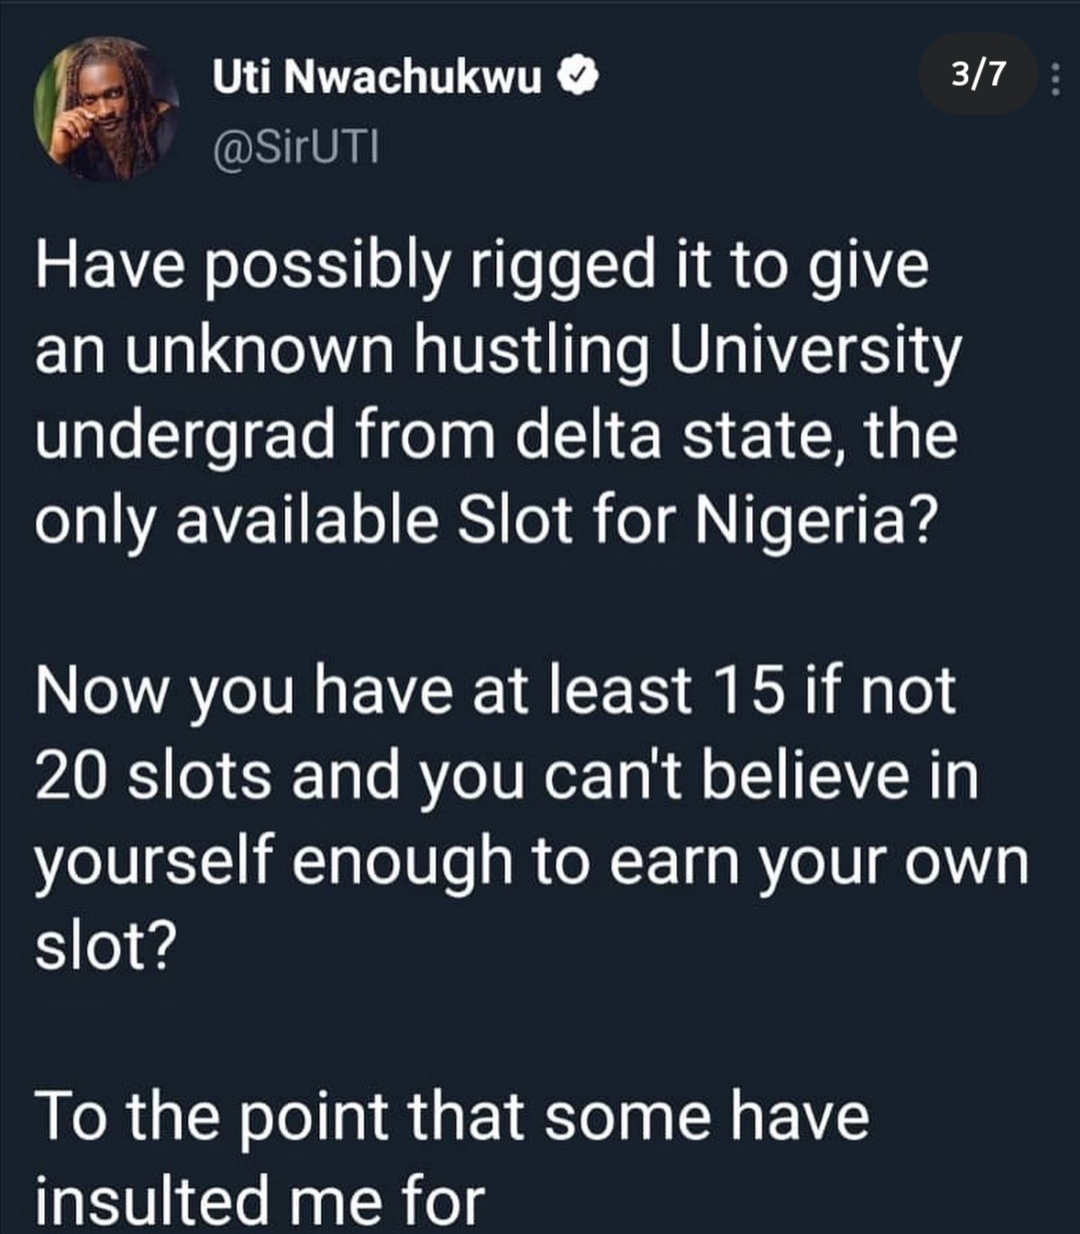Click the line starting "undergrad from delta state"
The width and height of the screenshot is (1080, 1234).
(x=496, y=436)
